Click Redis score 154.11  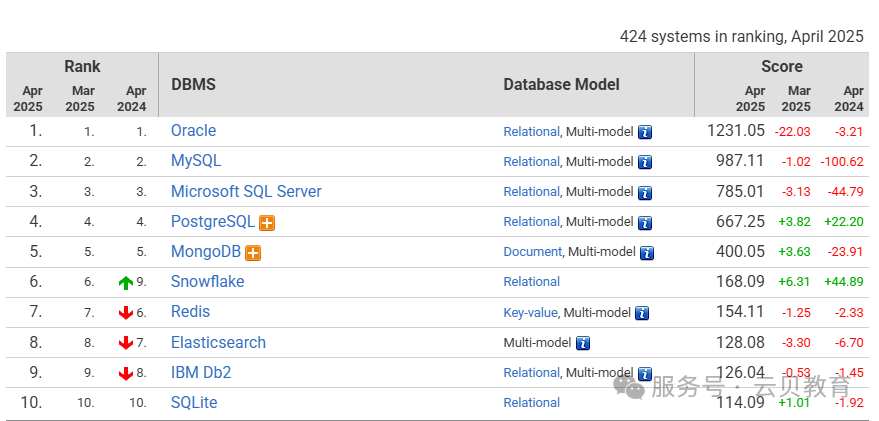coord(740,312)
